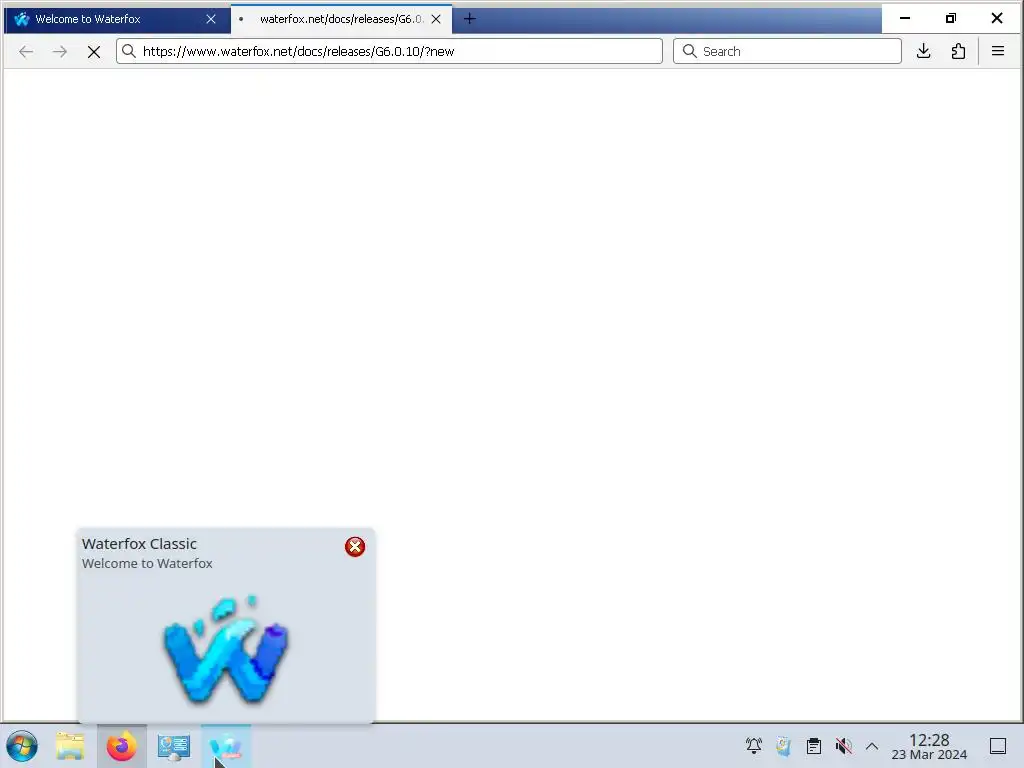Click inside the Search box

coord(787,52)
